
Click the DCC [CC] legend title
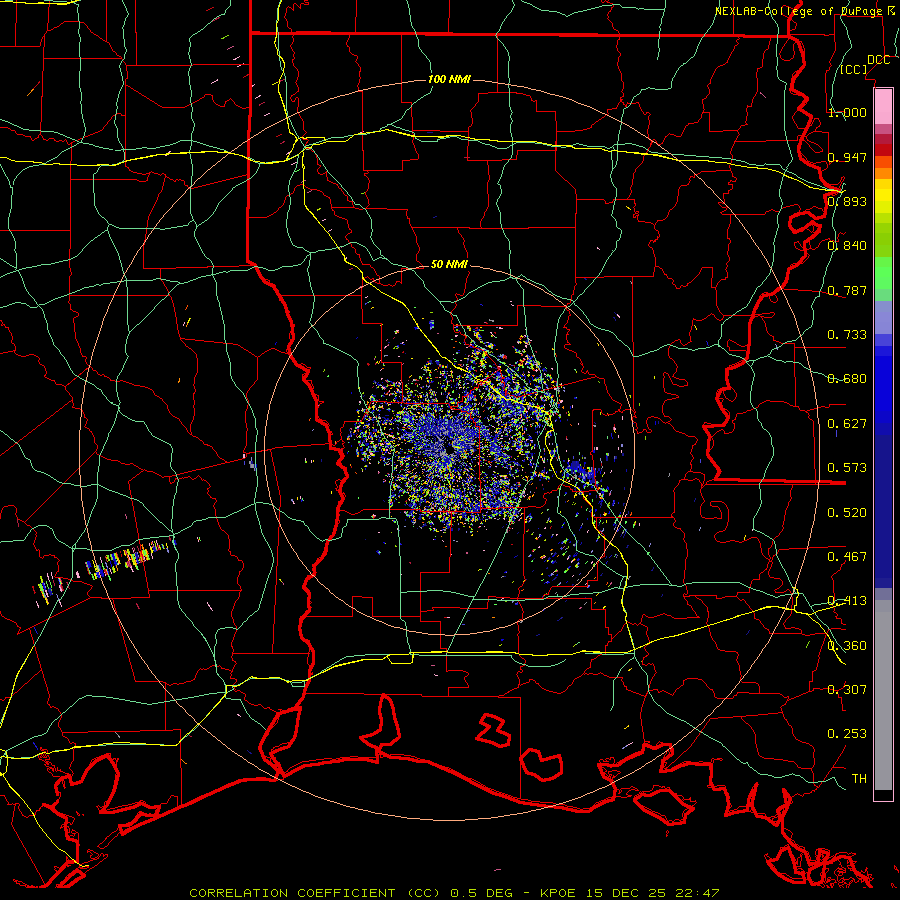coord(865,64)
